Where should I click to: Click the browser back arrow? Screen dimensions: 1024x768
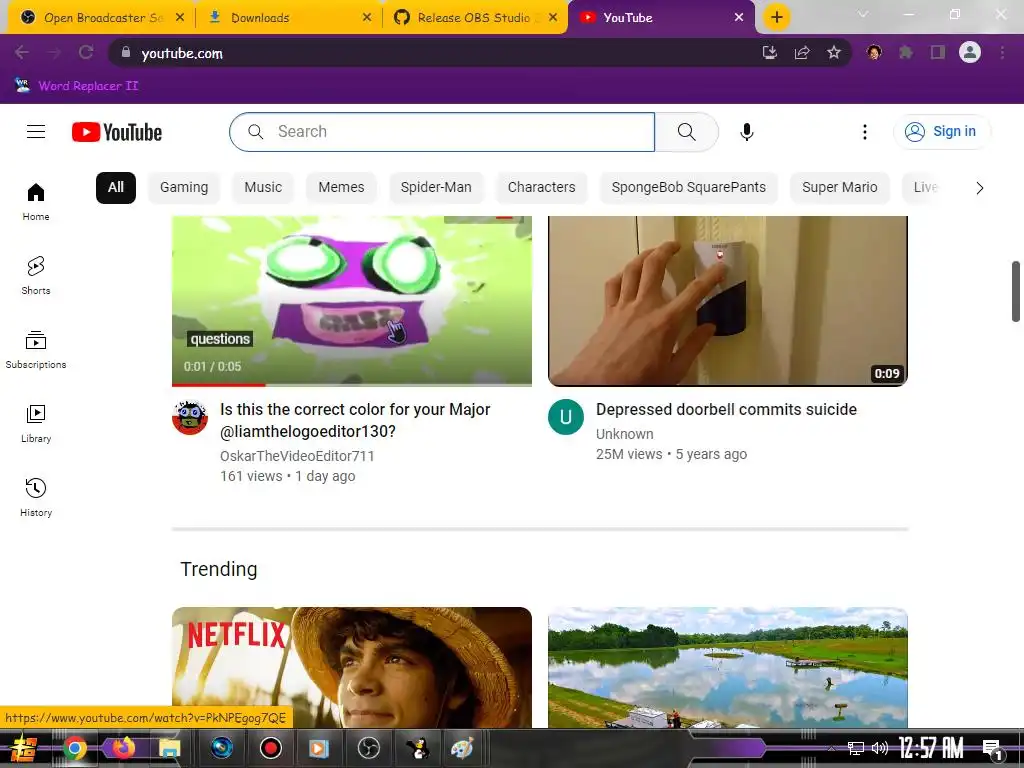coord(22,52)
